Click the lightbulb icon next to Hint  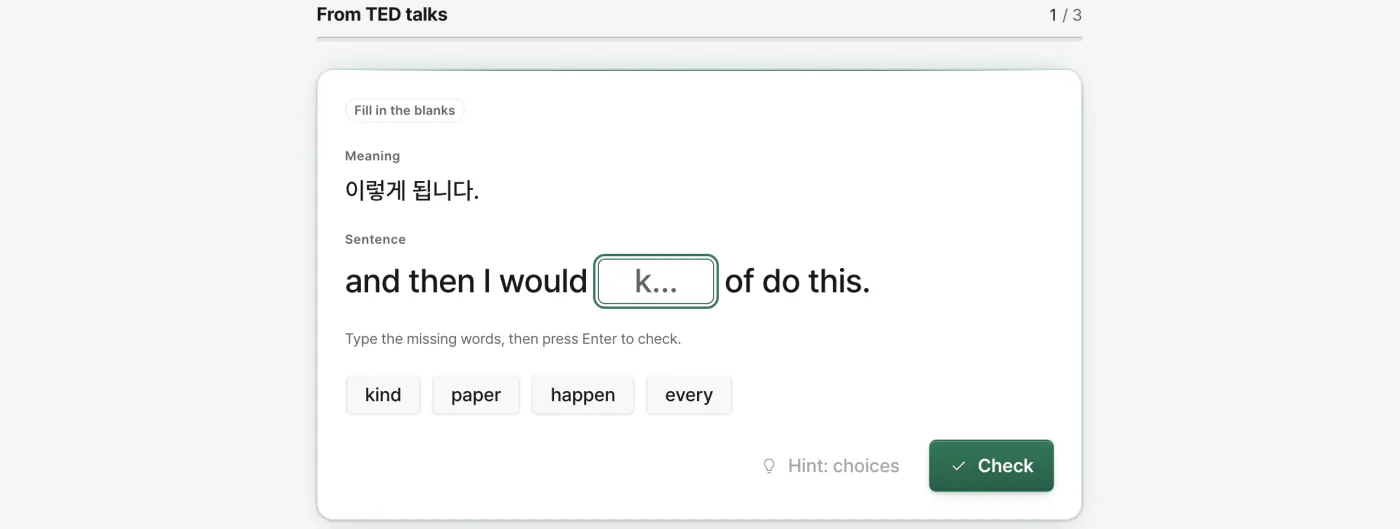[x=769, y=466]
